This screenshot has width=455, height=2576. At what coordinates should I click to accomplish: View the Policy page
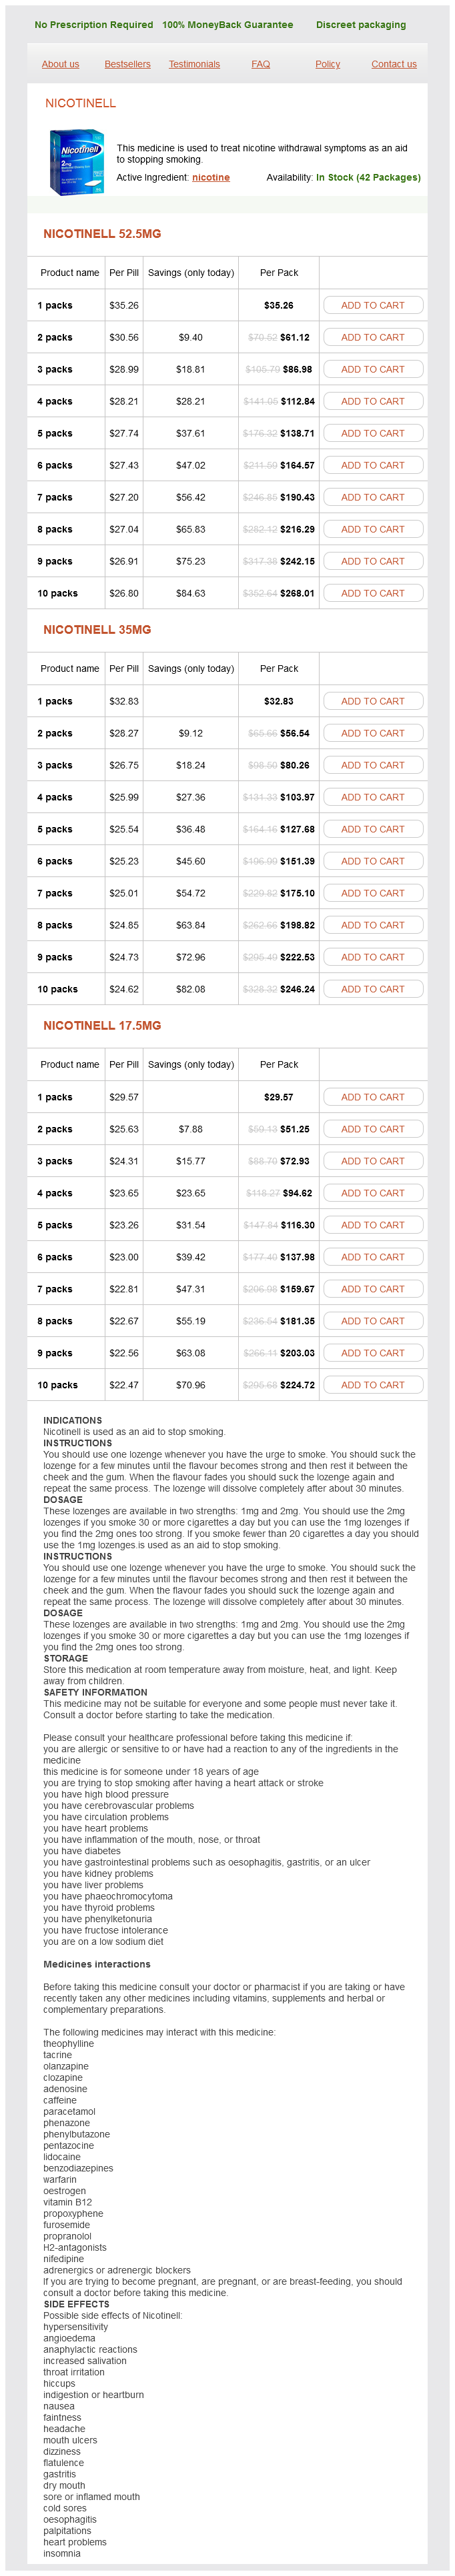(327, 64)
